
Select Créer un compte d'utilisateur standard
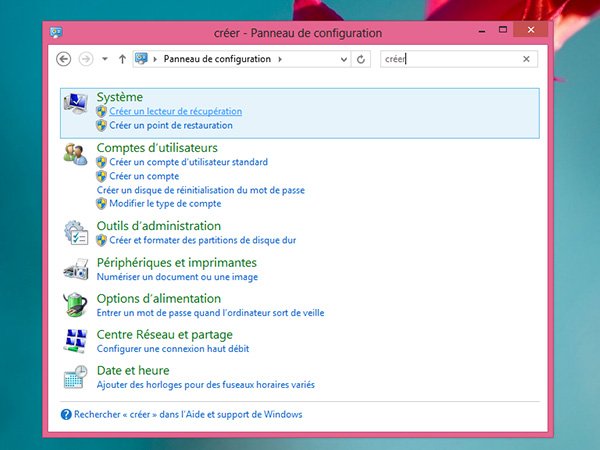[188, 162]
